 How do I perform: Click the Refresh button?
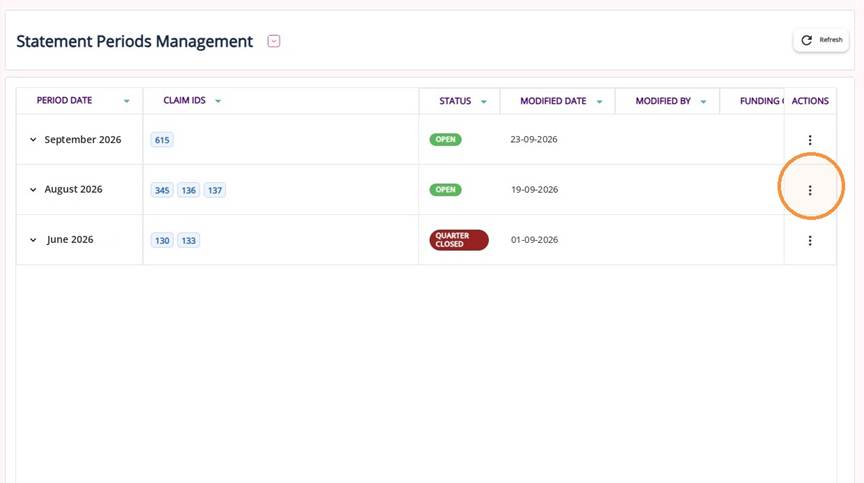point(821,40)
